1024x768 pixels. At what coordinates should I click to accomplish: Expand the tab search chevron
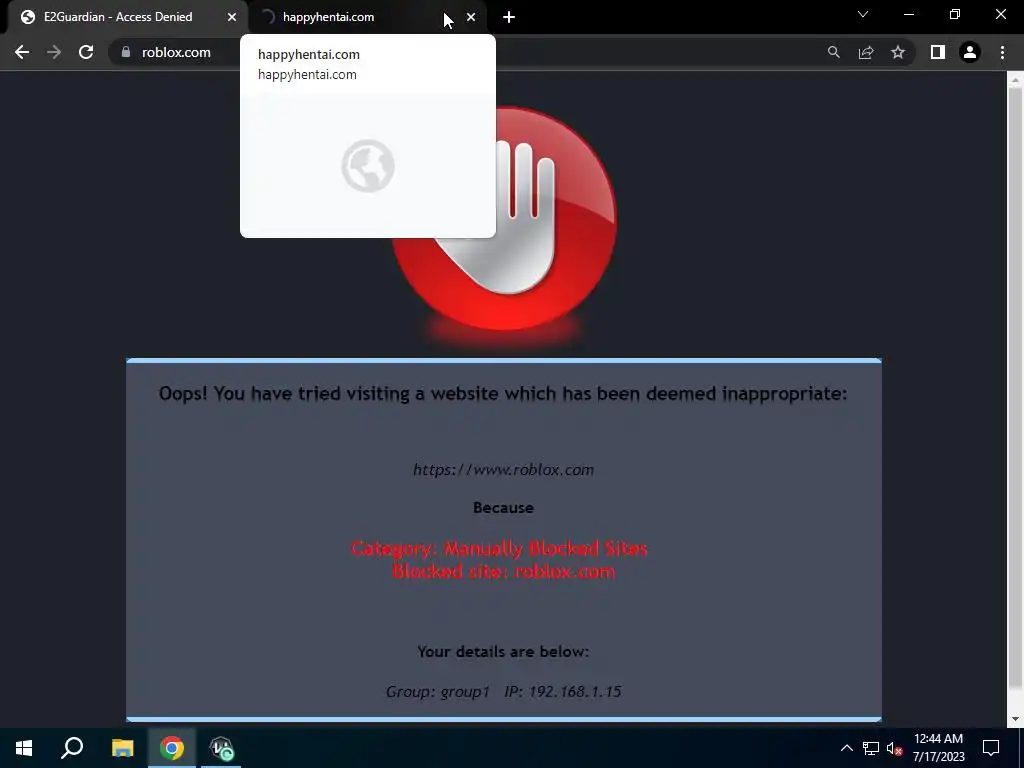[x=863, y=14]
